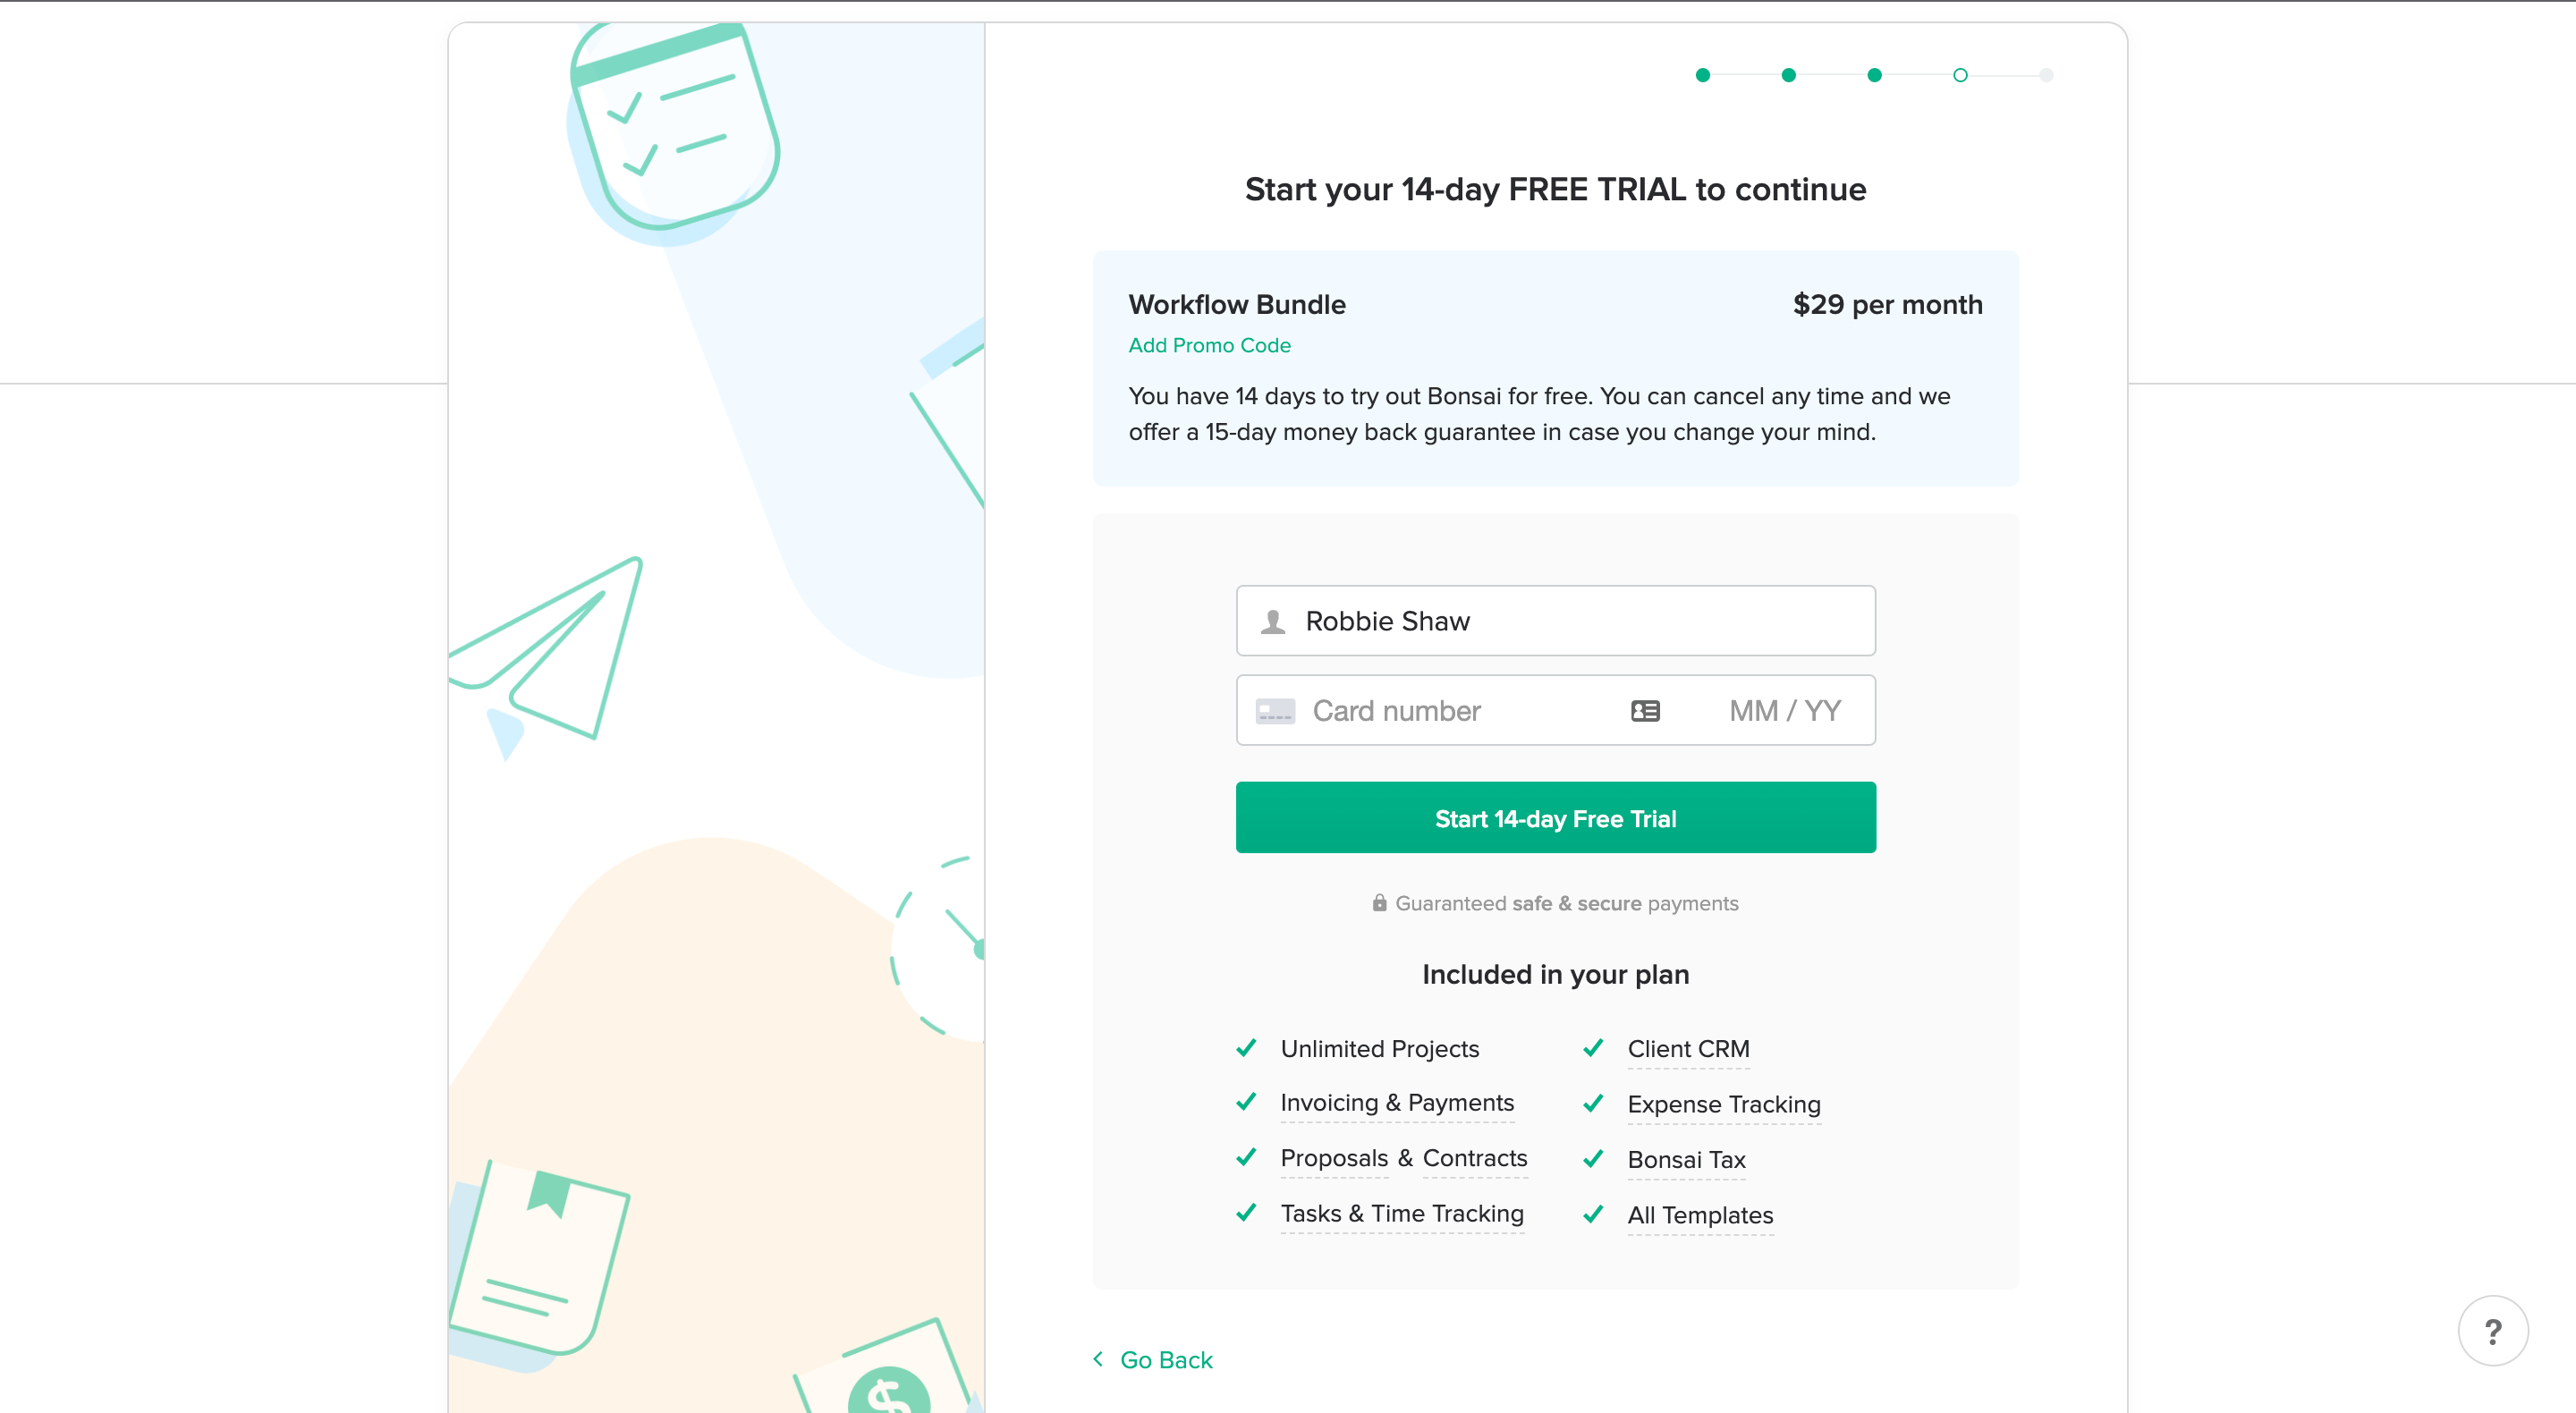Click the Go Back chevron arrow
The image size is (2576, 1413).
tap(1098, 1358)
